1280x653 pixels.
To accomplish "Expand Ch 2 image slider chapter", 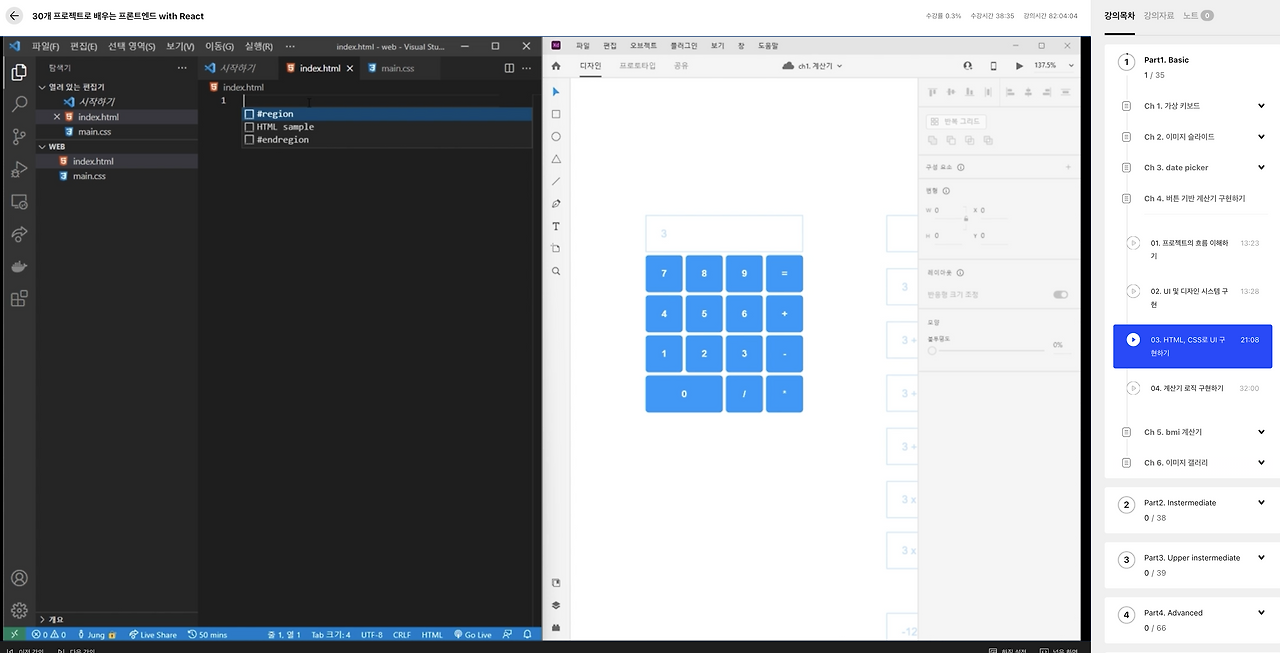I will coord(1260,137).
